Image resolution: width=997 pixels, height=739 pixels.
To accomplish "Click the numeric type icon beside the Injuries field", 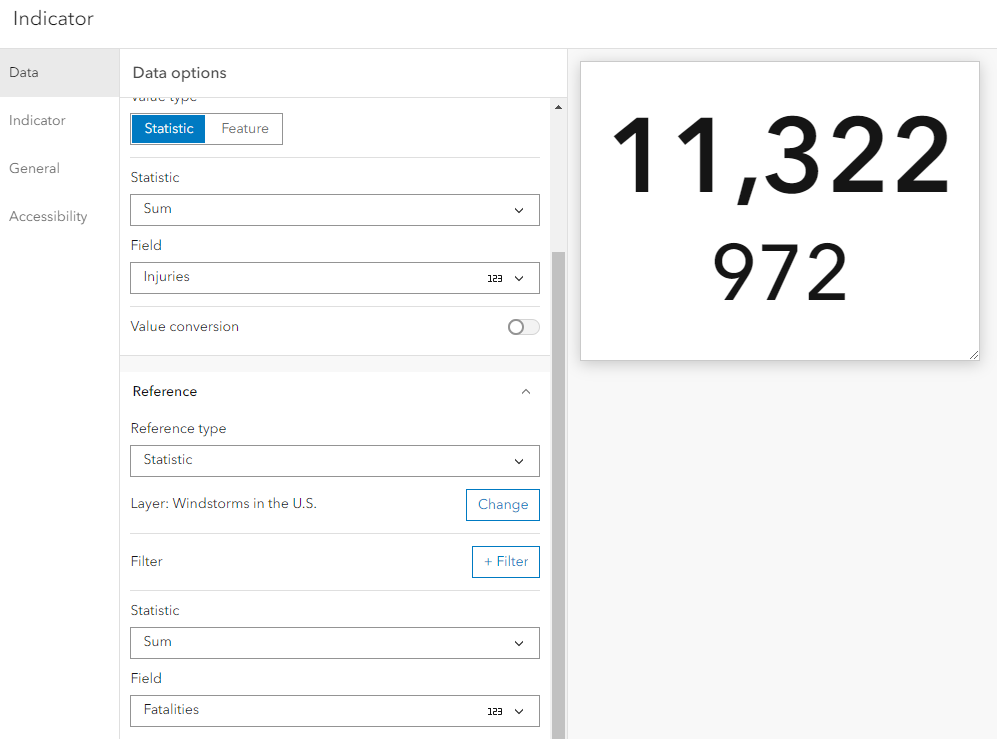I will click(494, 278).
